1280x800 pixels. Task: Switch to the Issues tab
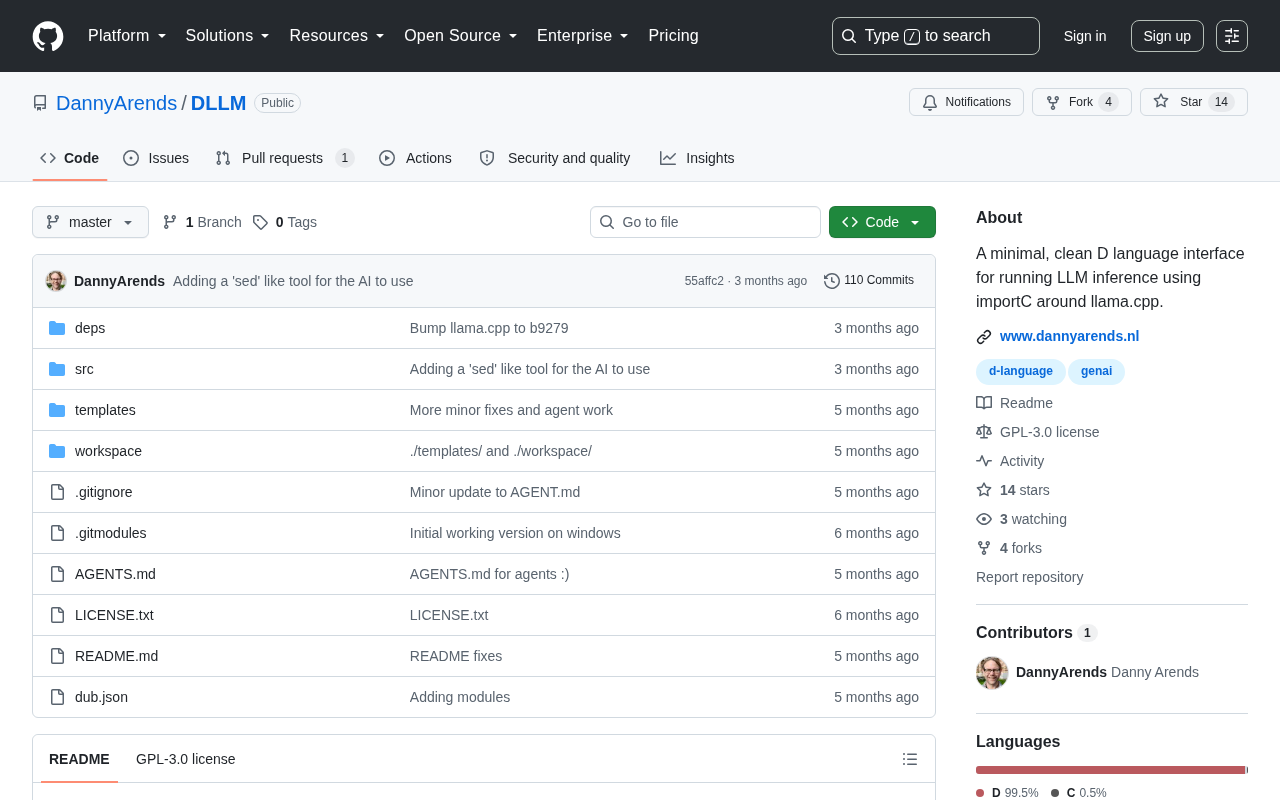point(156,158)
